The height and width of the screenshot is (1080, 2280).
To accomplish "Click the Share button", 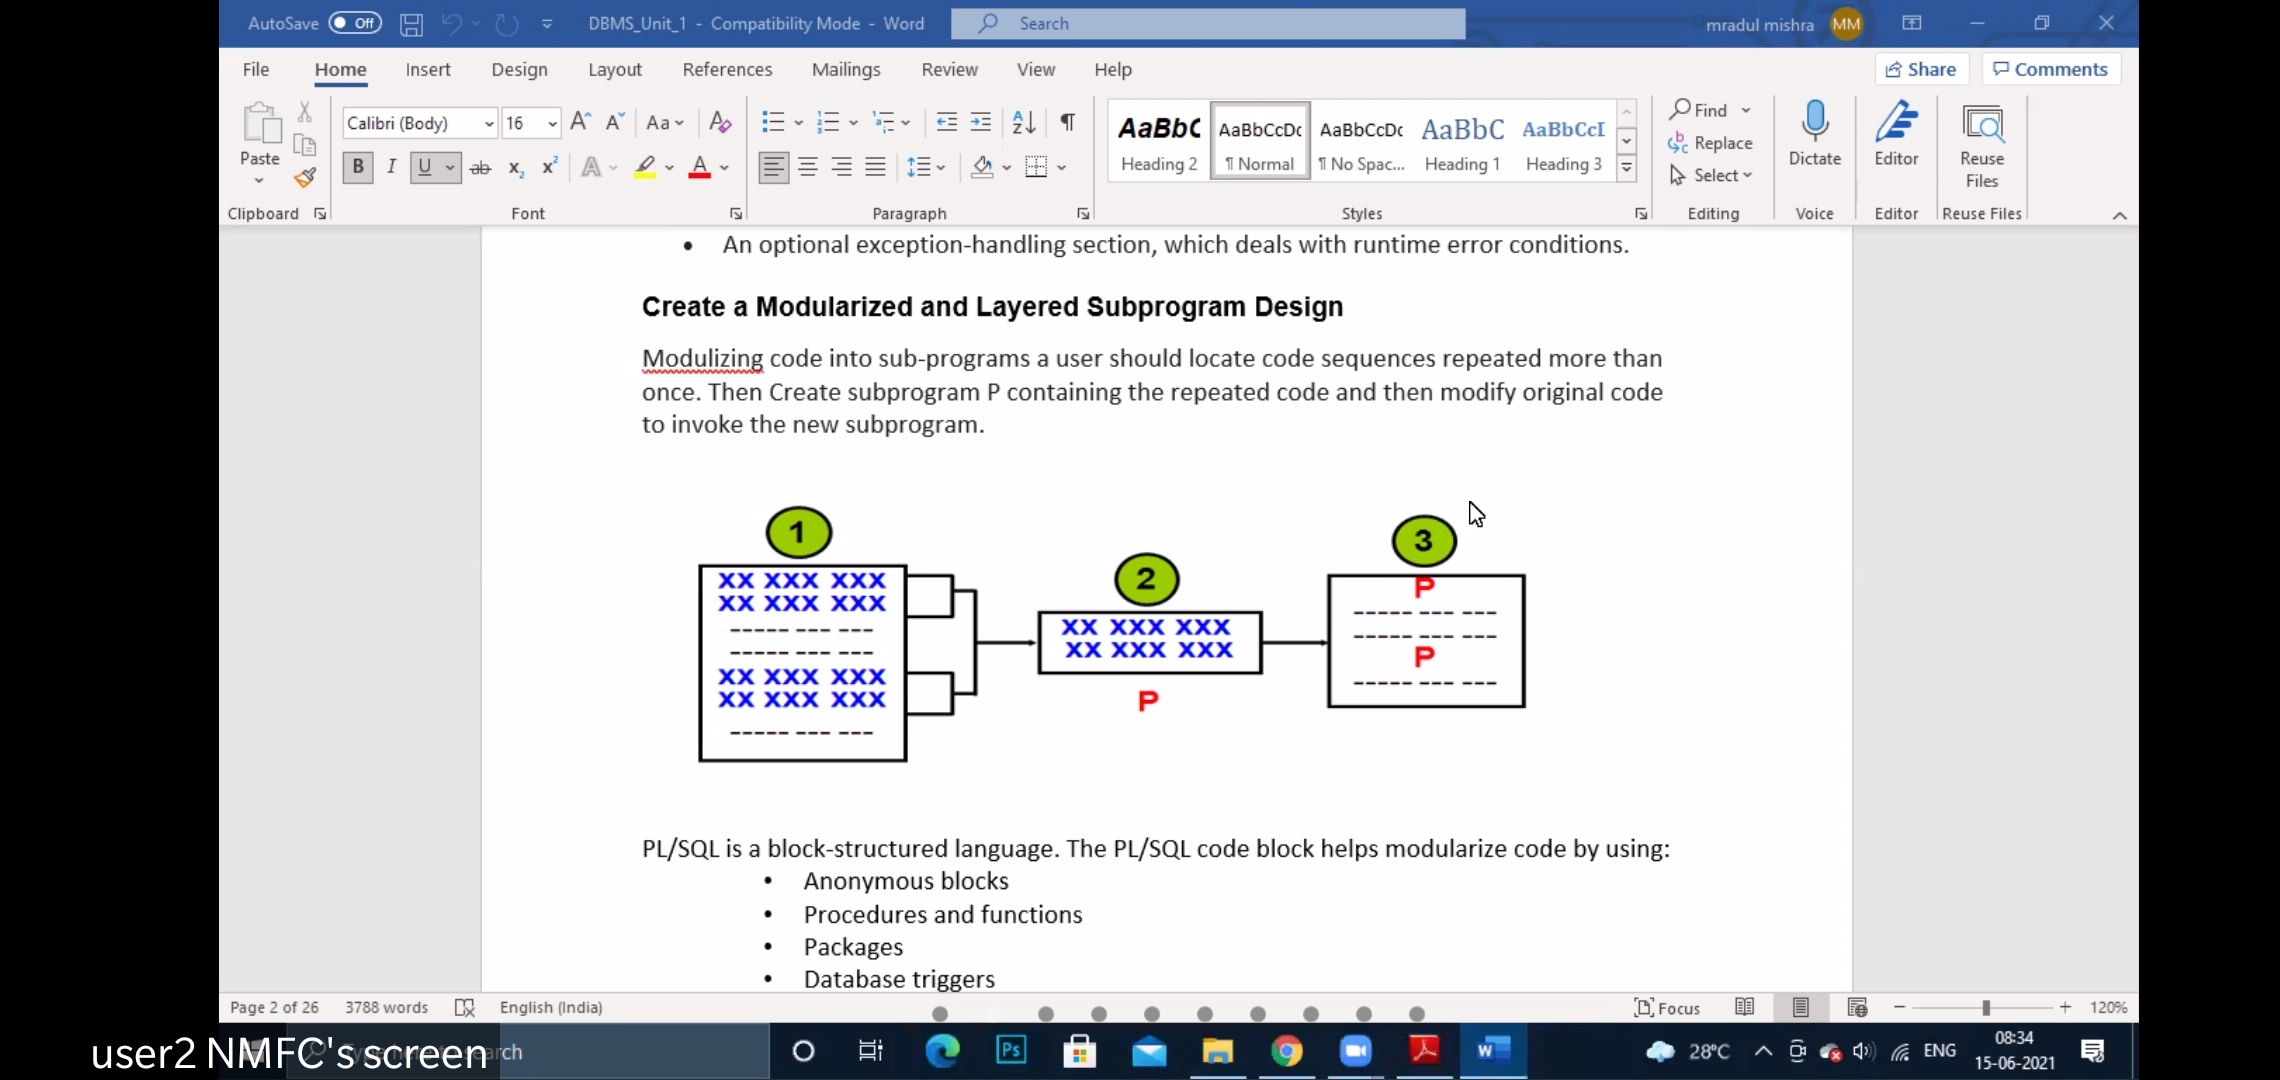I will pyautogui.click(x=1920, y=69).
